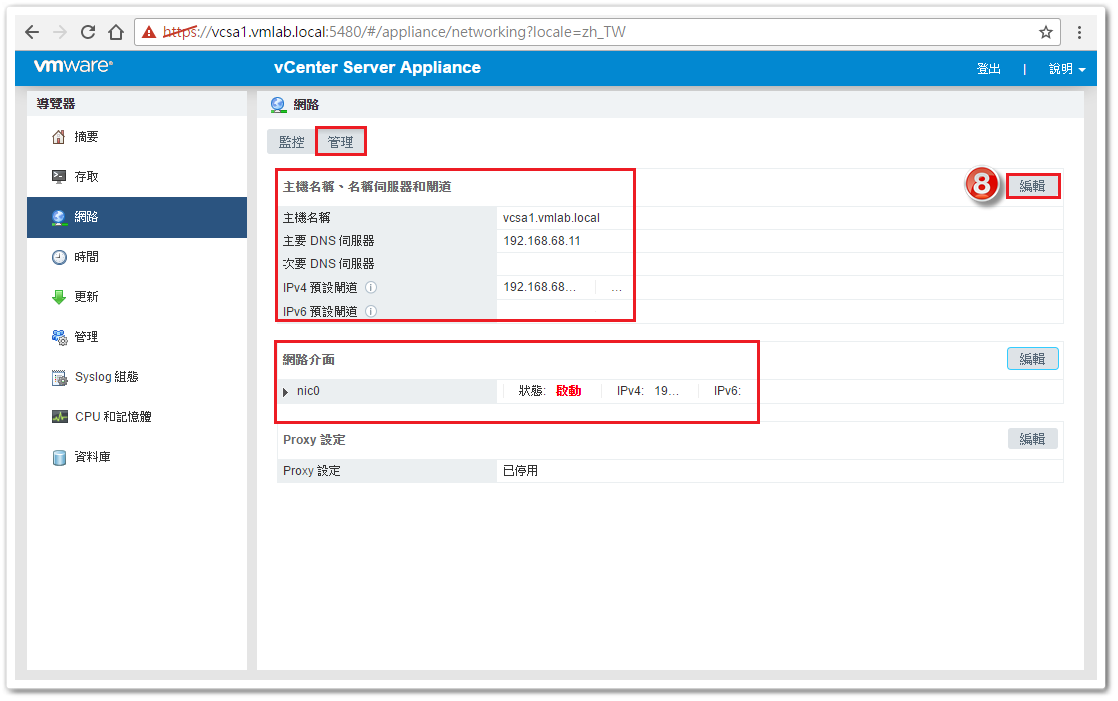Click the insecure certificate warning triangle
This screenshot has width=1118, height=701.
click(148, 32)
